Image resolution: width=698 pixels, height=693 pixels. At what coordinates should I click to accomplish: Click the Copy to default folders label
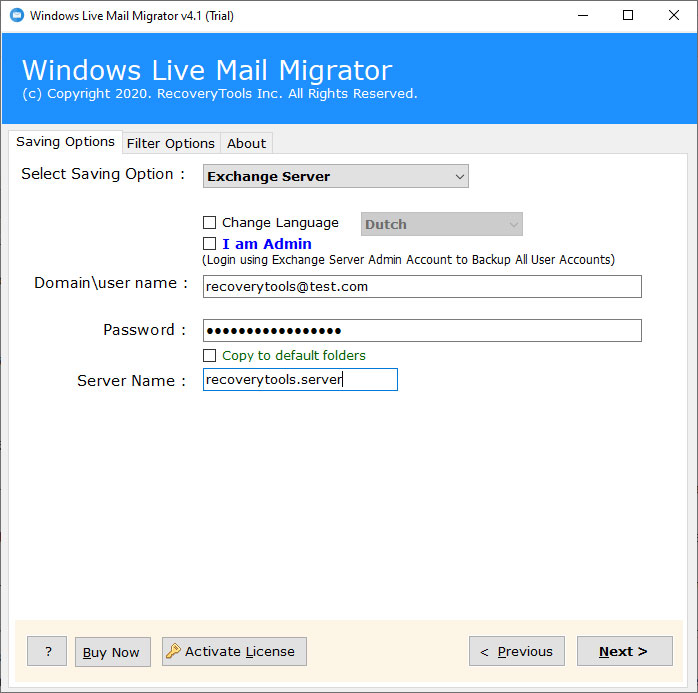294,355
